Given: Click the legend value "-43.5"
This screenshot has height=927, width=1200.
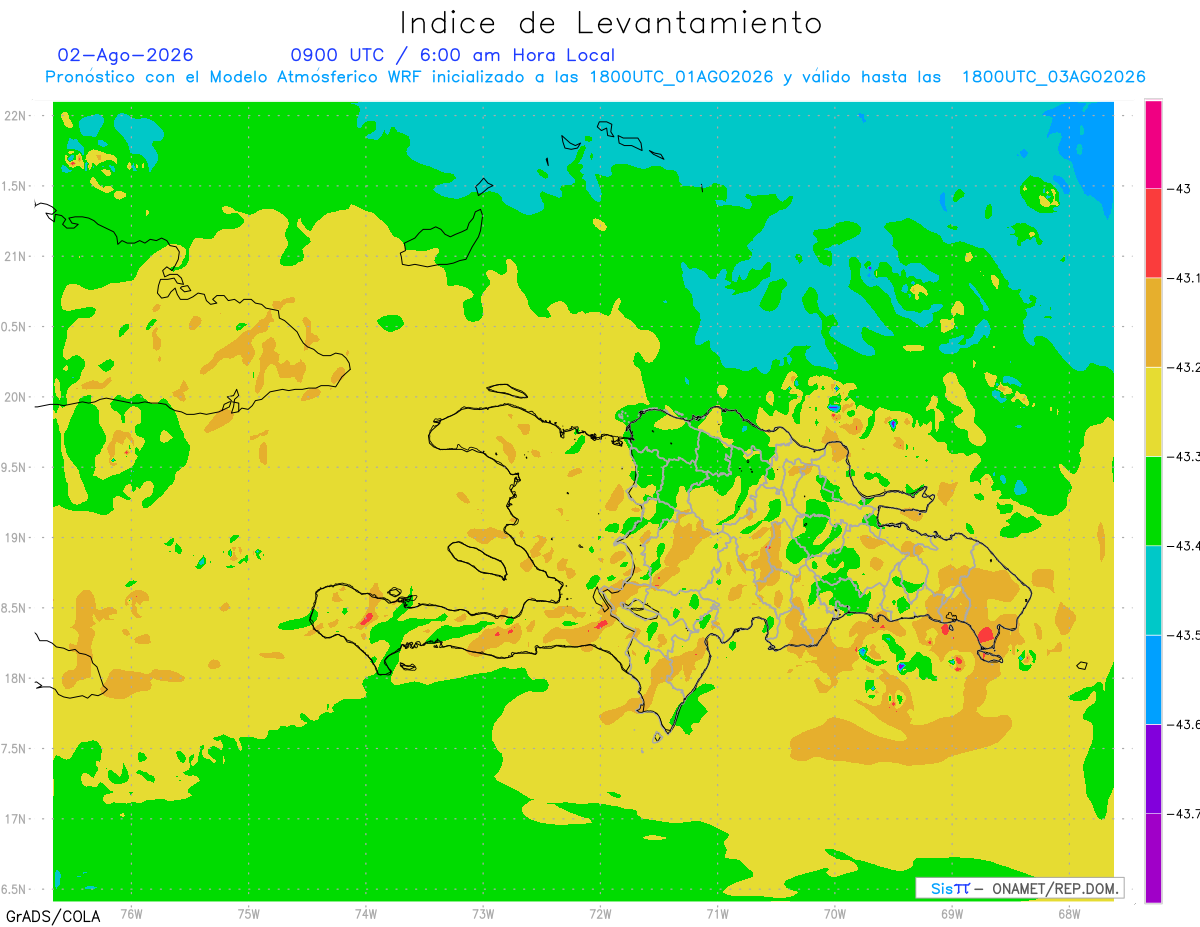Looking at the screenshot, I should tap(1183, 635).
